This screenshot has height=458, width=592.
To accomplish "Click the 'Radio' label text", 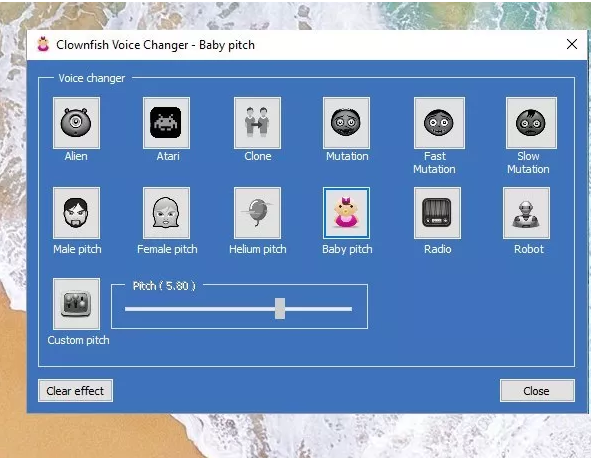I will click(438, 249).
